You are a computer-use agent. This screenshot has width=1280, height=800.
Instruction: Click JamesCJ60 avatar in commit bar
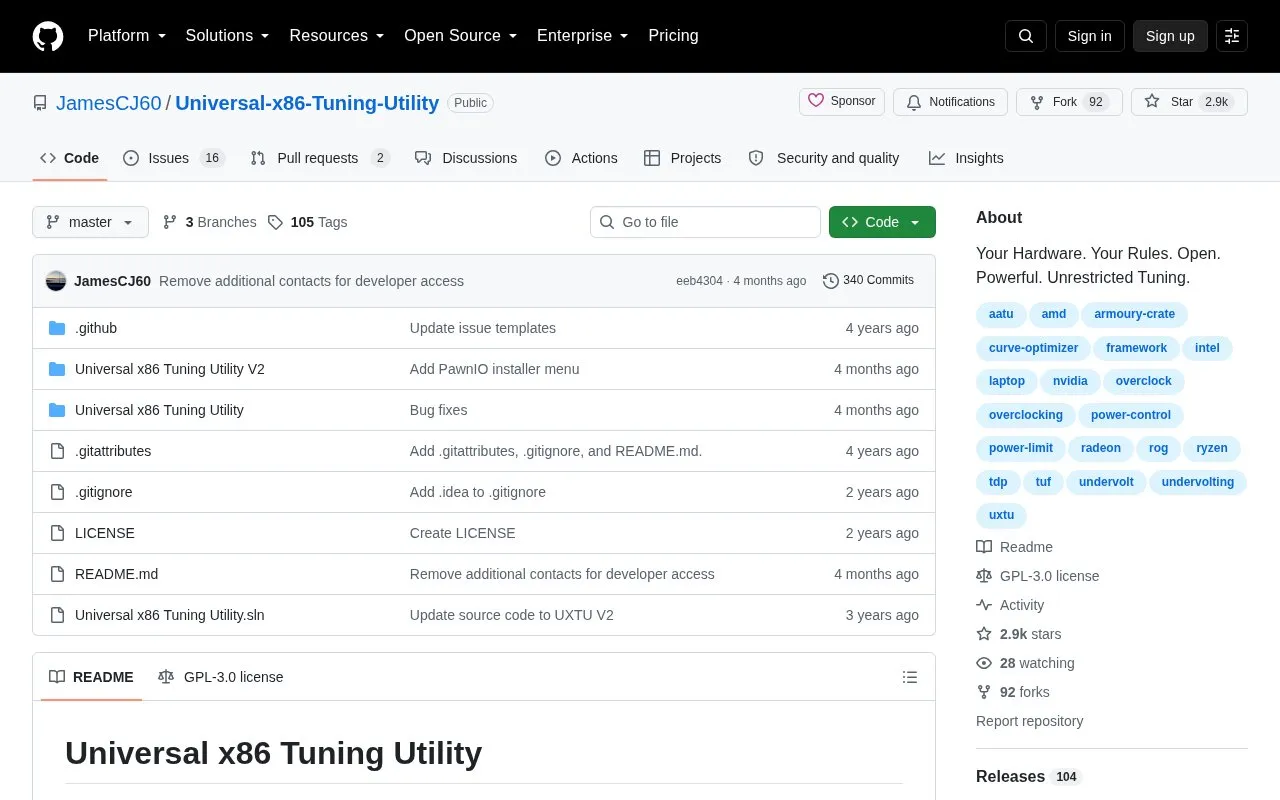tap(56, 281)
